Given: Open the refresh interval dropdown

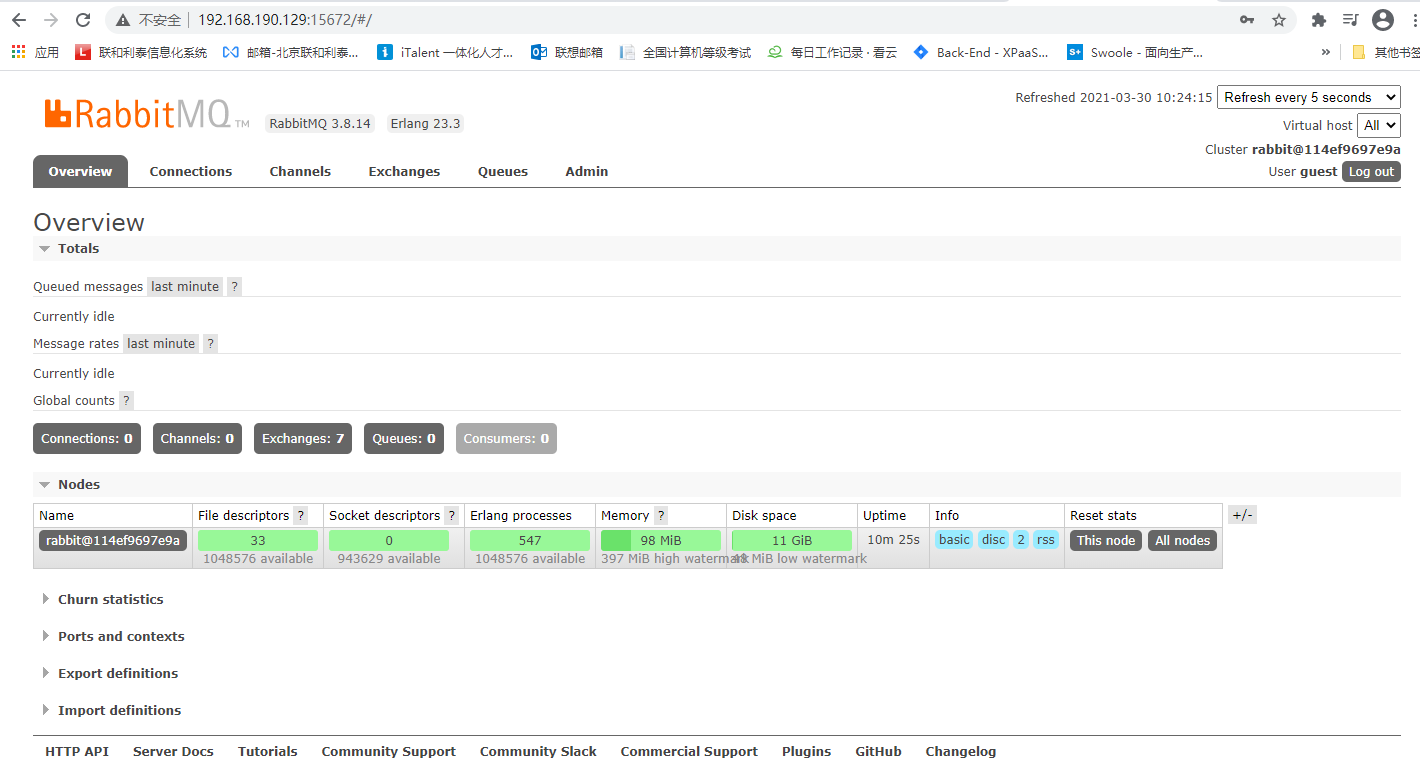Looking at the screenshot, I should point(1309,97).
